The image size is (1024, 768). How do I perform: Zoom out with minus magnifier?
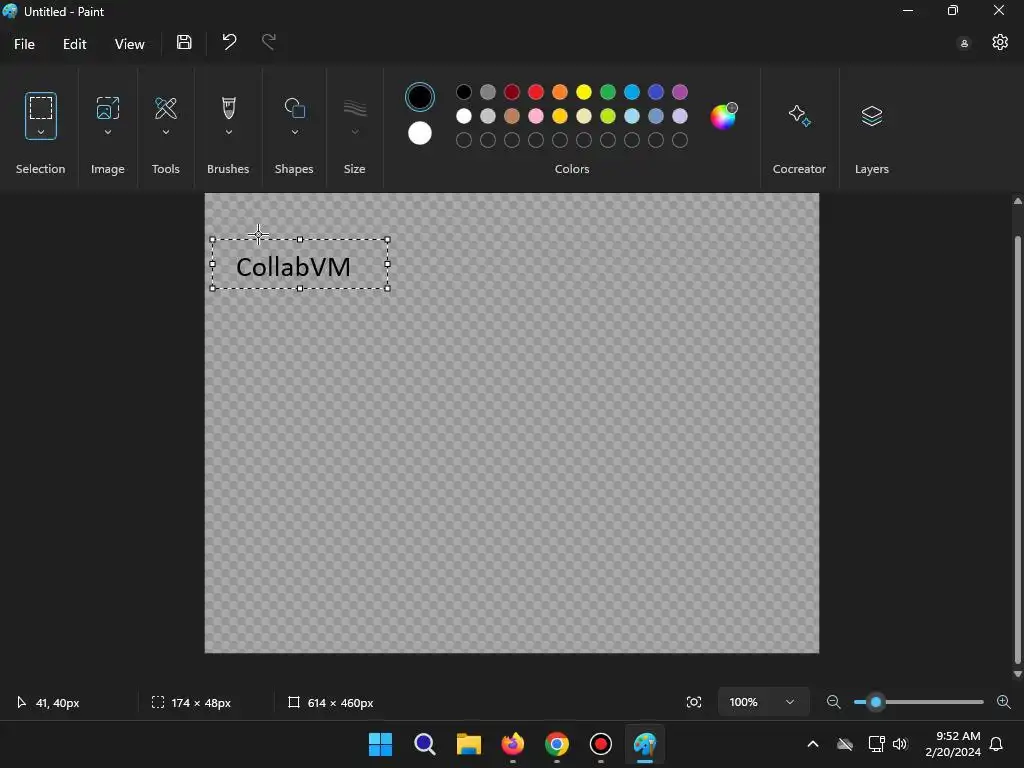(x=833, y=702)
